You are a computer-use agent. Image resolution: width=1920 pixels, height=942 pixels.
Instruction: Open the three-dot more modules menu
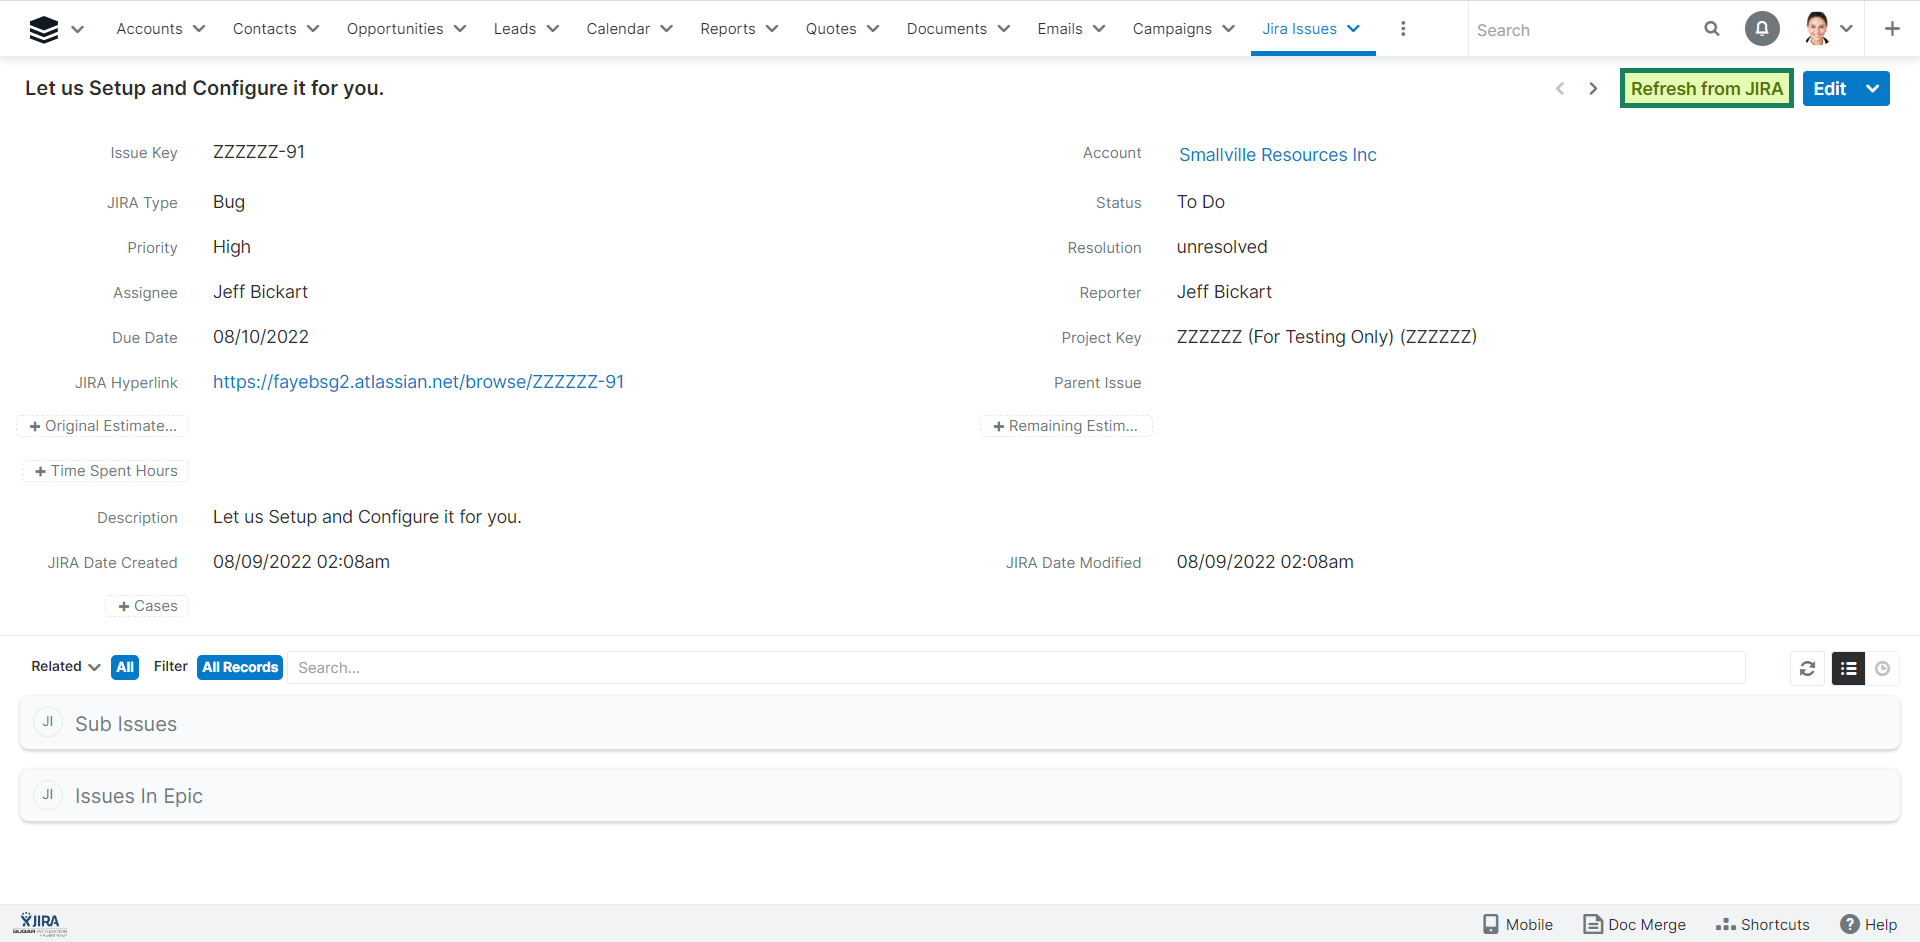pos(1403,29)
